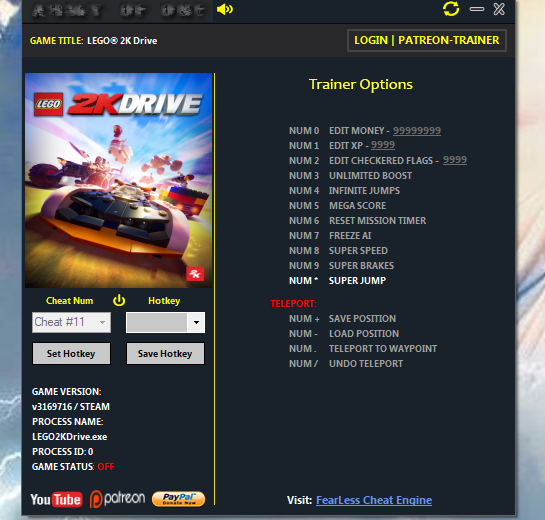Select TELEPORT TO WAYPOINT option
The height and width of the screenshot is (520, 545).
383,348
